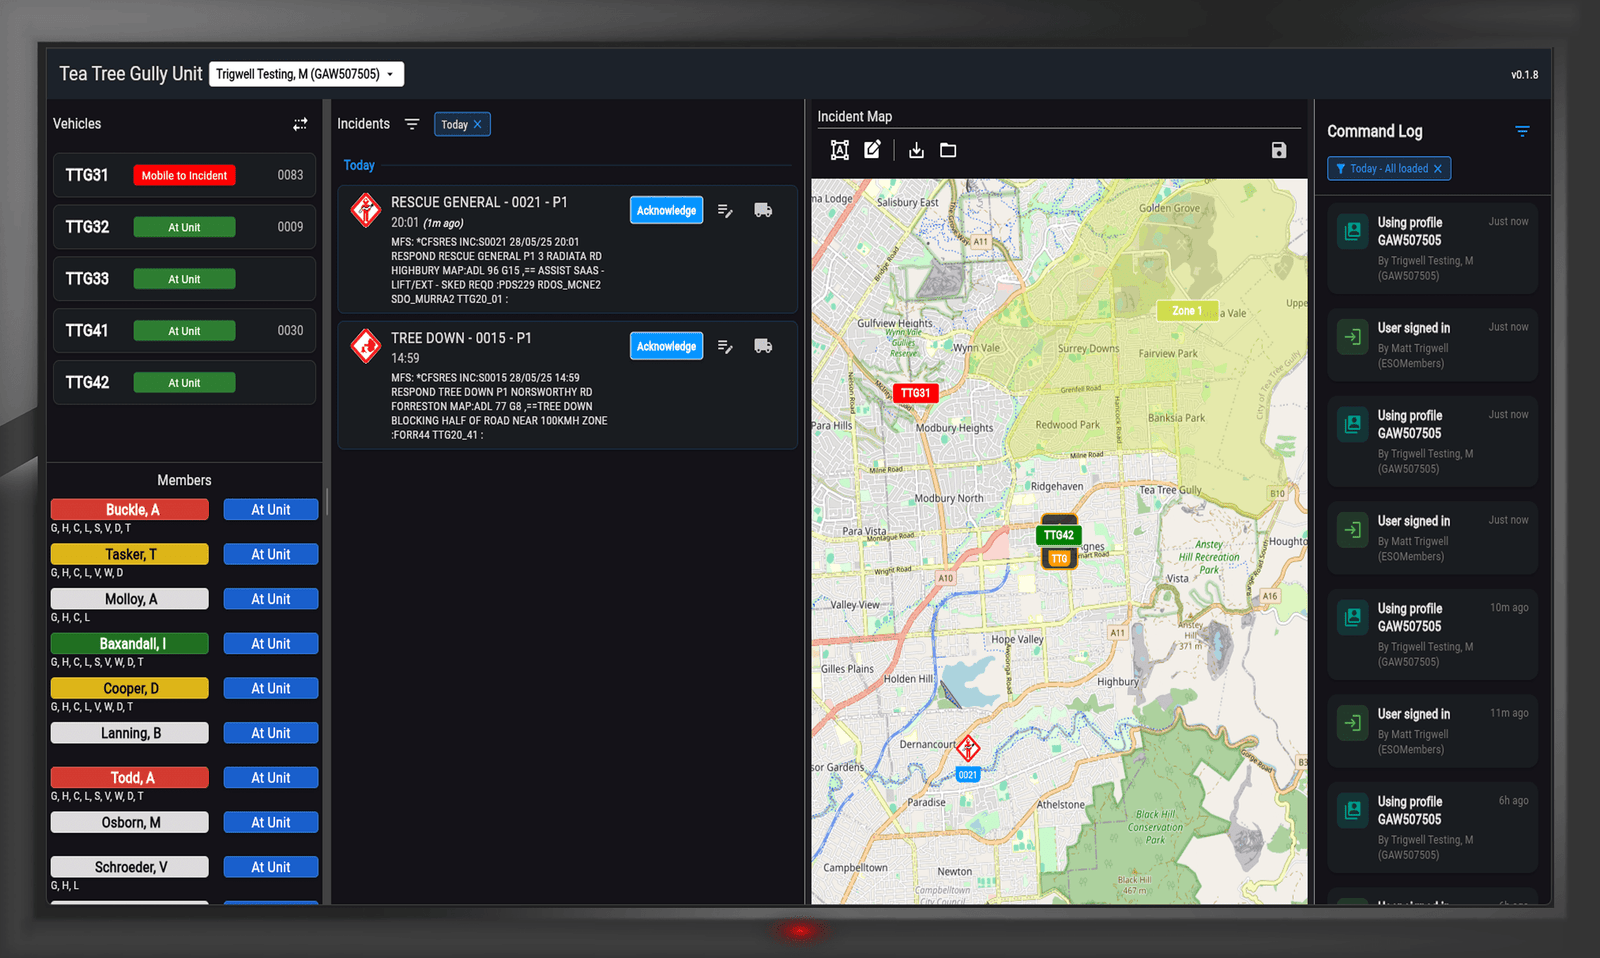The height and width of the screenshot is (958, 1600).
Task: Acknowledge the TREE DOWN incident
Action: [666, 346]
